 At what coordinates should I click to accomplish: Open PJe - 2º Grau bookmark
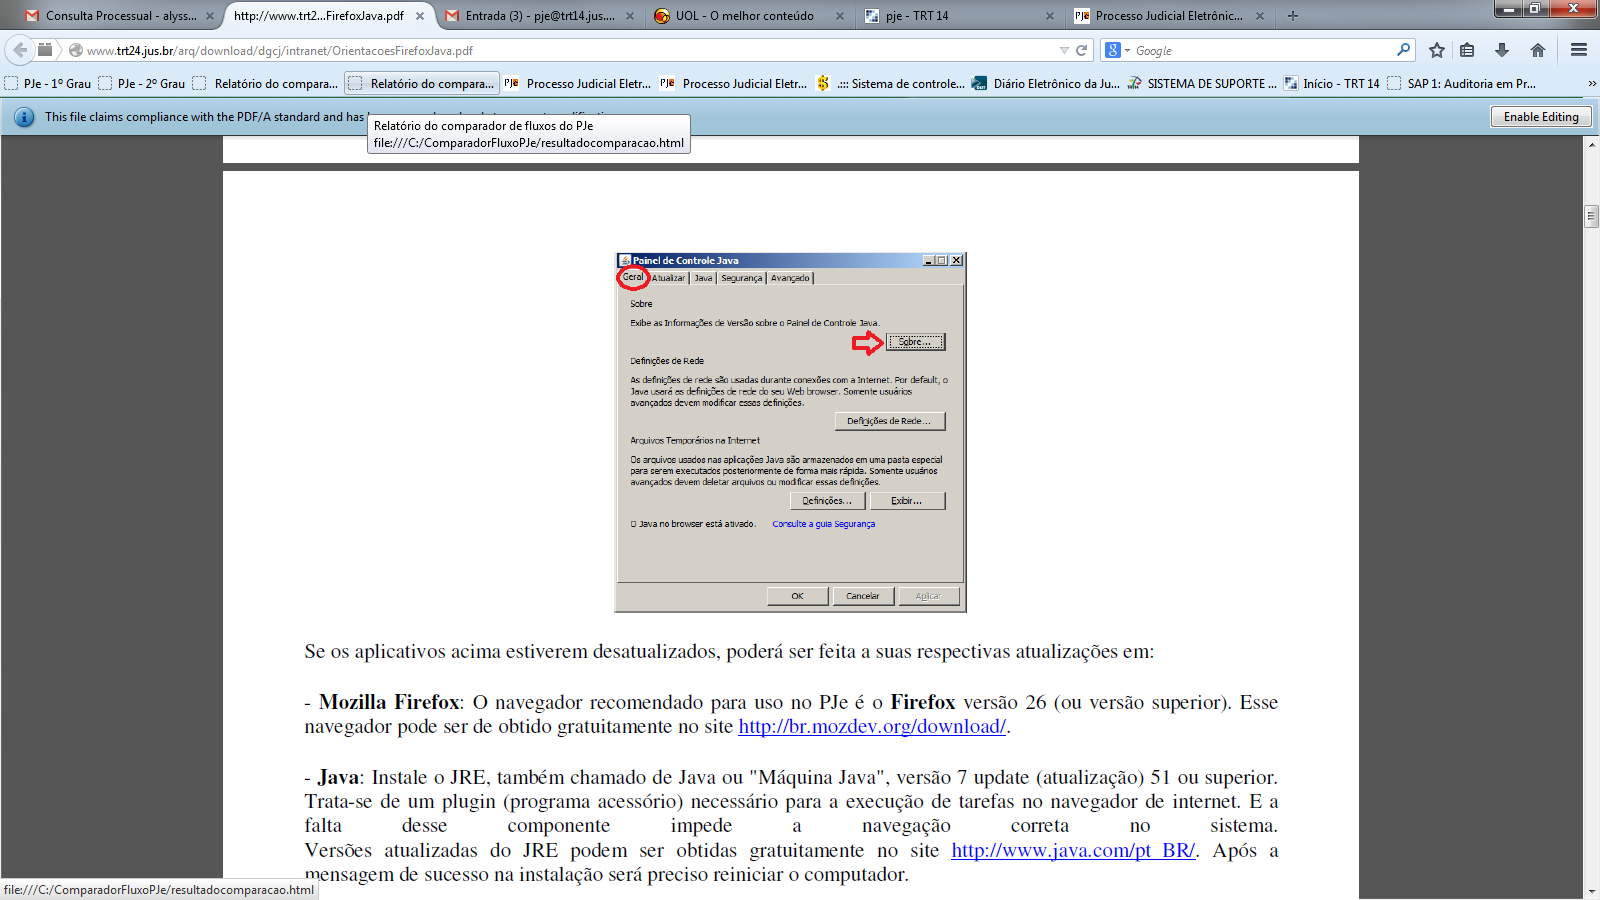point(142,84)
